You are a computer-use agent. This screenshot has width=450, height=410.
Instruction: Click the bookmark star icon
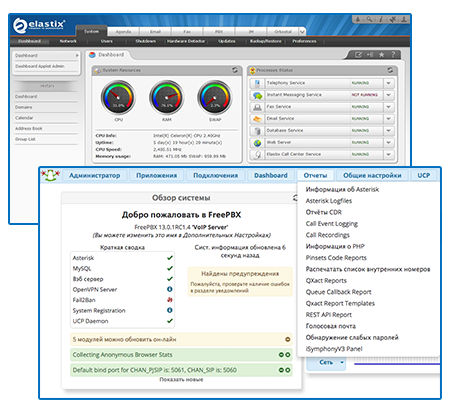click(381, 54)
